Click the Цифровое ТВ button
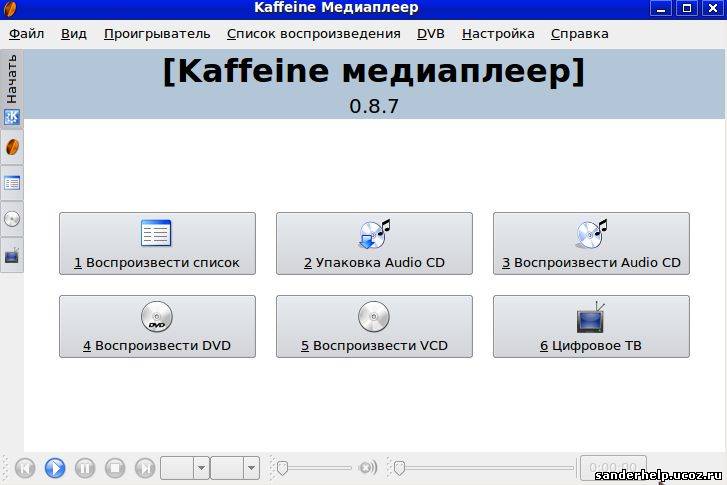727x485 pixels. coord(591,327)
